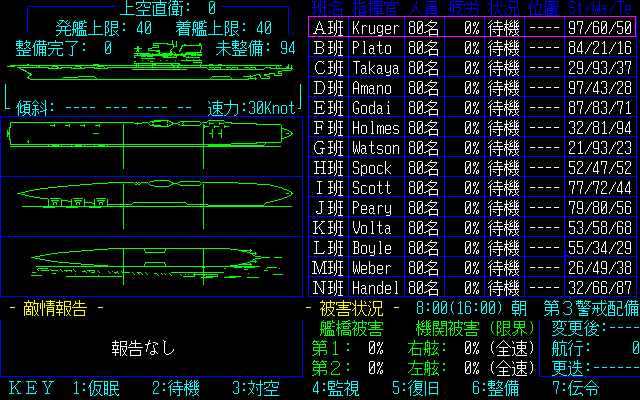This screenshot has width=640, height=400.
Task: Select the A班 Kruger squad row
Action: pyautogui.click(x=472, y=27)
